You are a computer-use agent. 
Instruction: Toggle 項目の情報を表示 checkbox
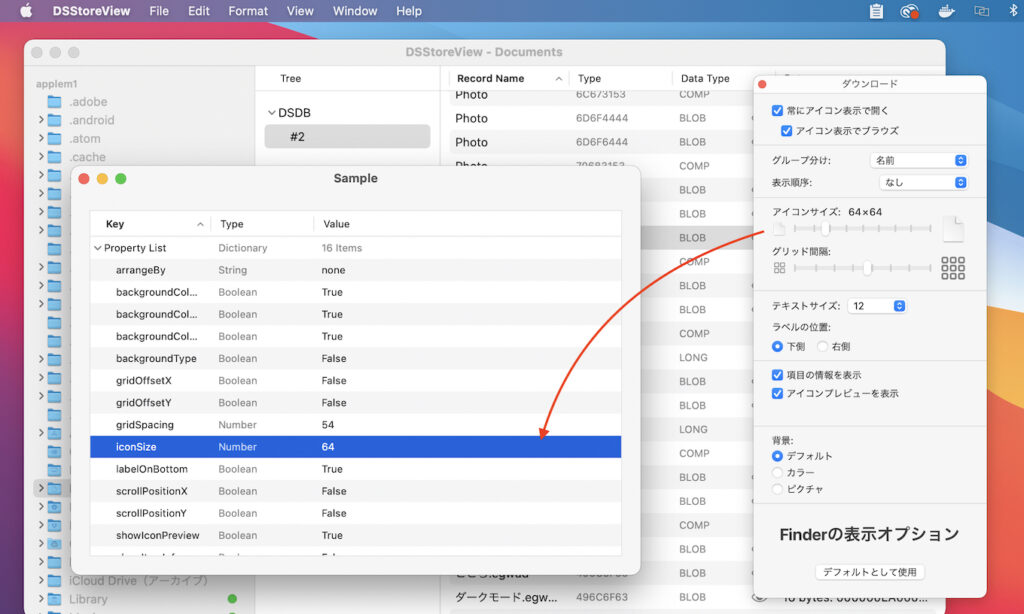[777, 375]
